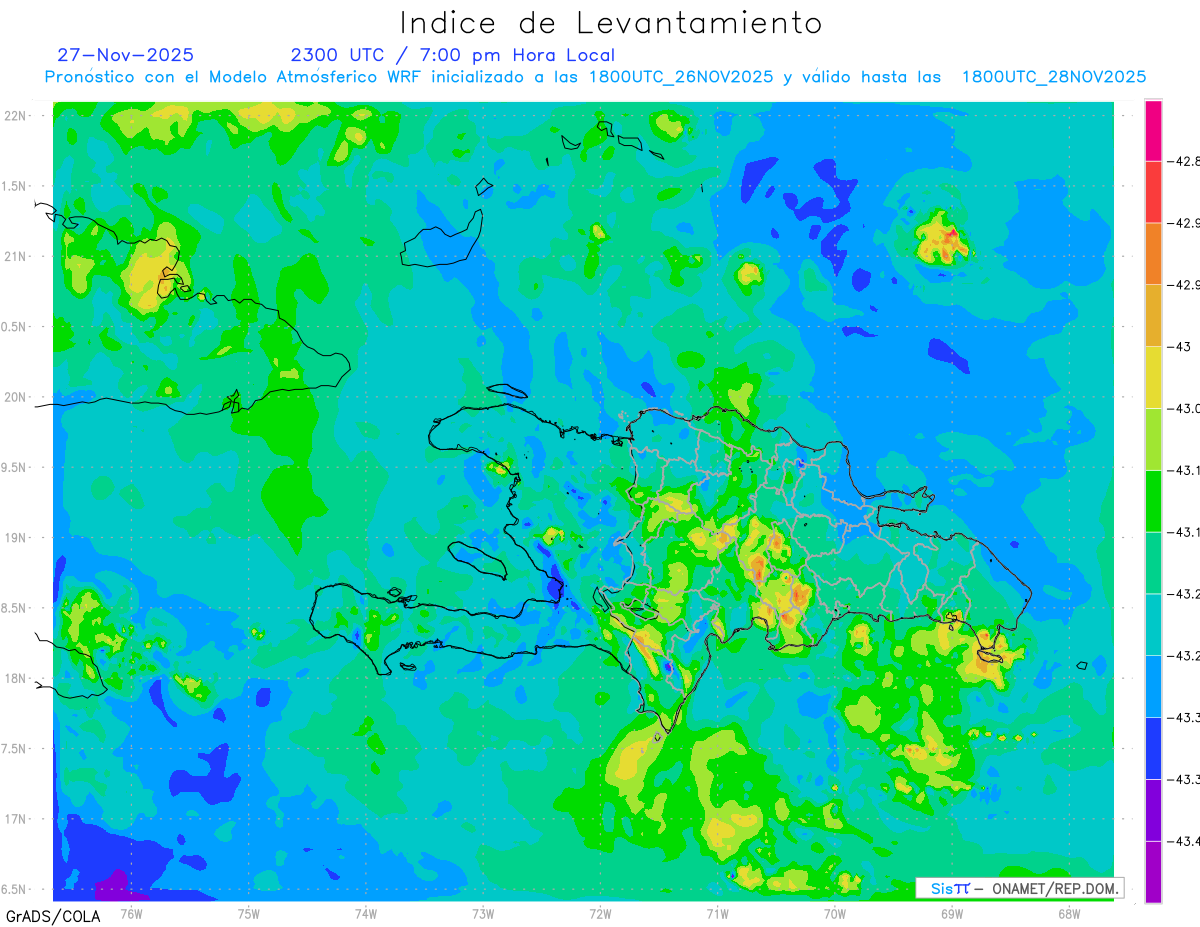Screen dimensions: 1200x927
Task: Click the "69W" longitude label
Action: pyautogui.click(x=952, y=913)
